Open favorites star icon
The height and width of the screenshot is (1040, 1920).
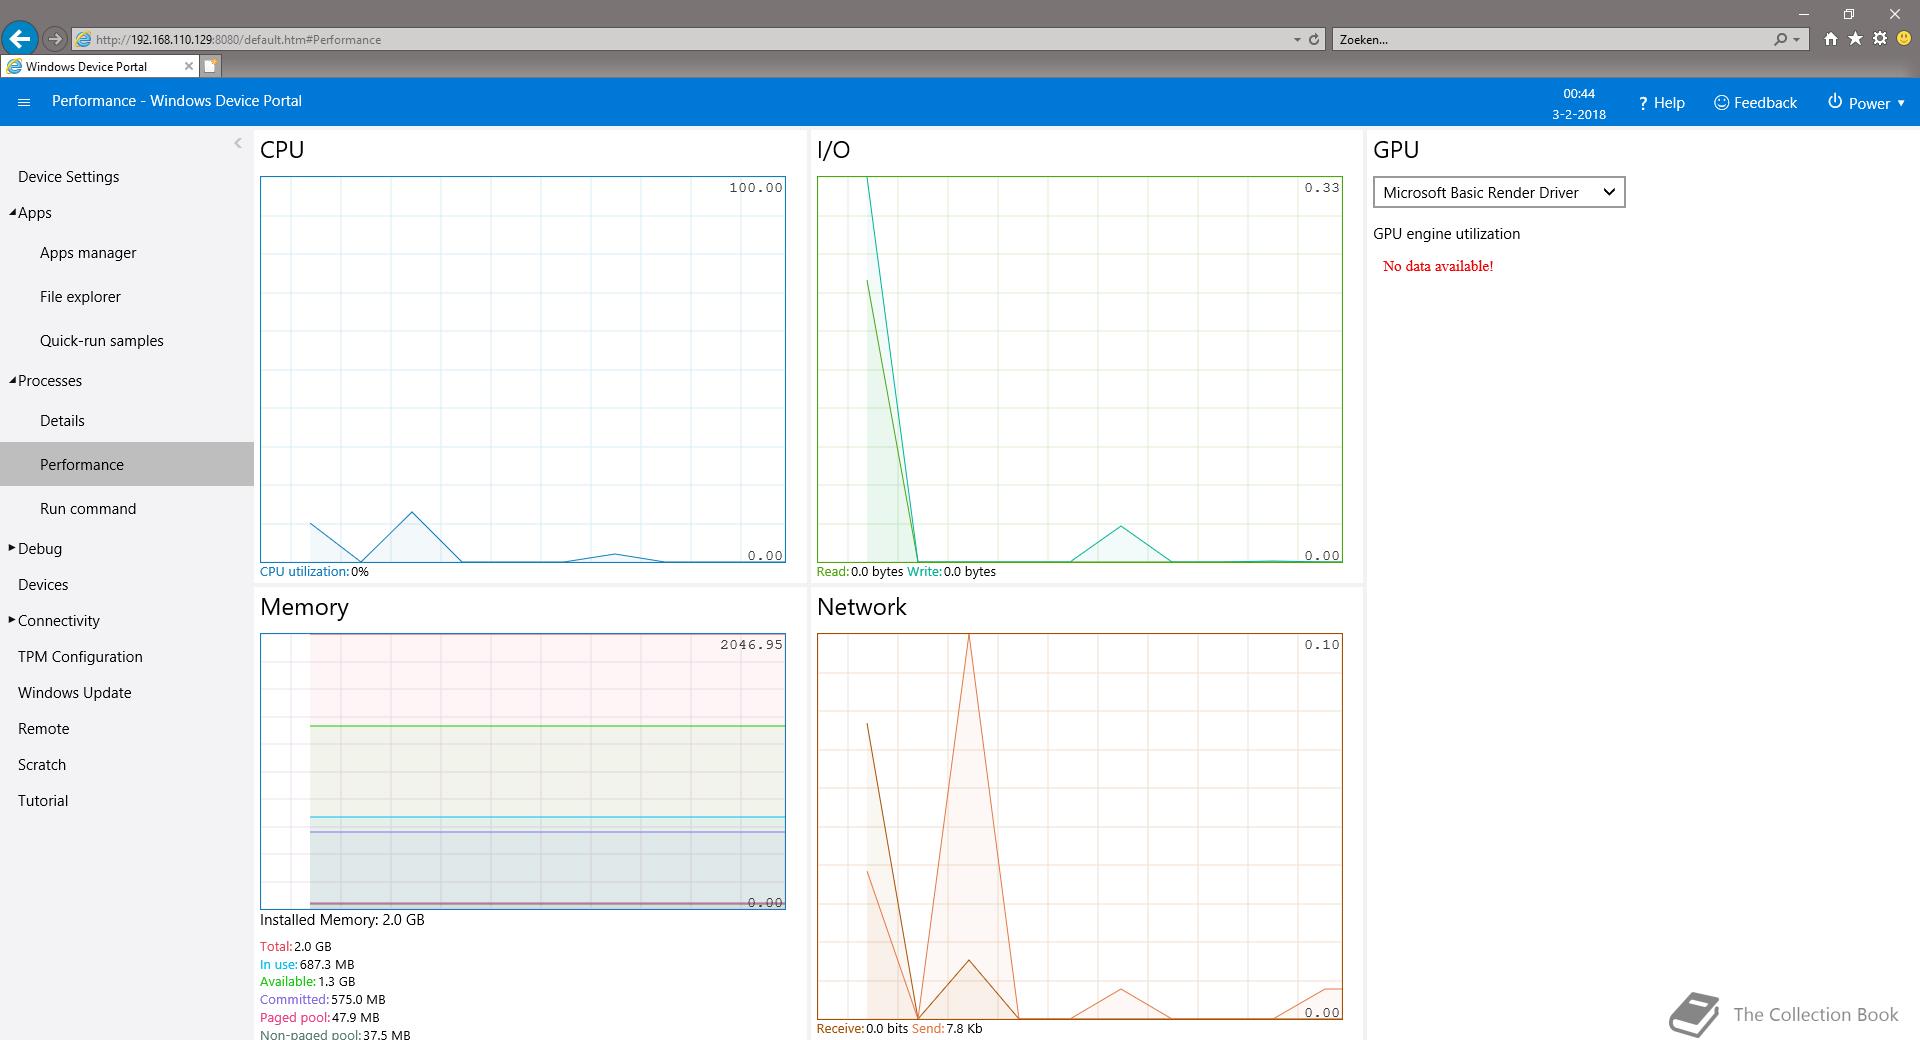(x=1855, y=39)
